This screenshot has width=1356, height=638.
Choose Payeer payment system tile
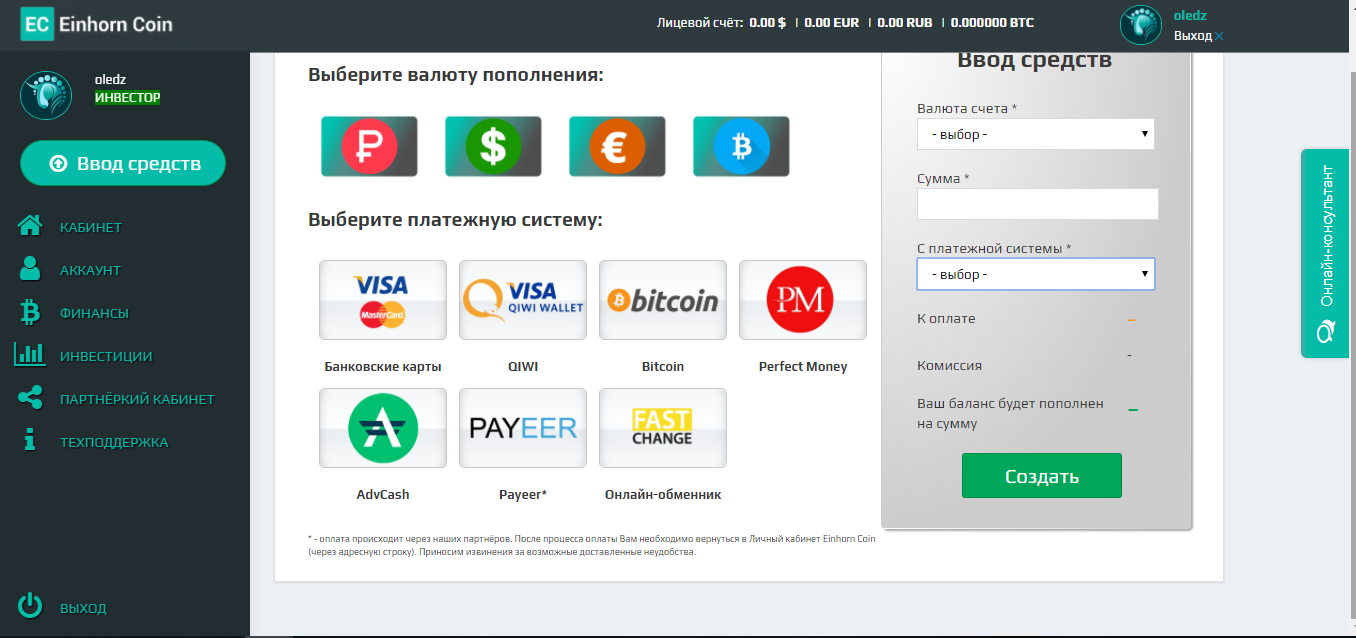pyautogui.click(x=523, y=428)
